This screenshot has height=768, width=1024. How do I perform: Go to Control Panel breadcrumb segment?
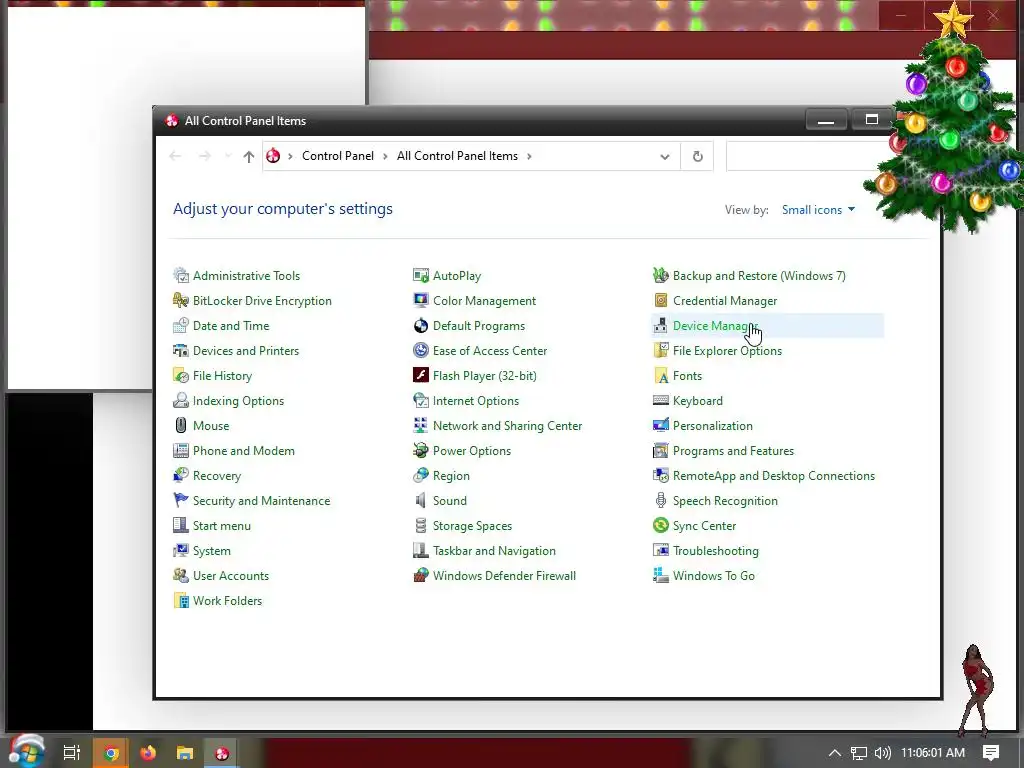[x=338, y=156]
